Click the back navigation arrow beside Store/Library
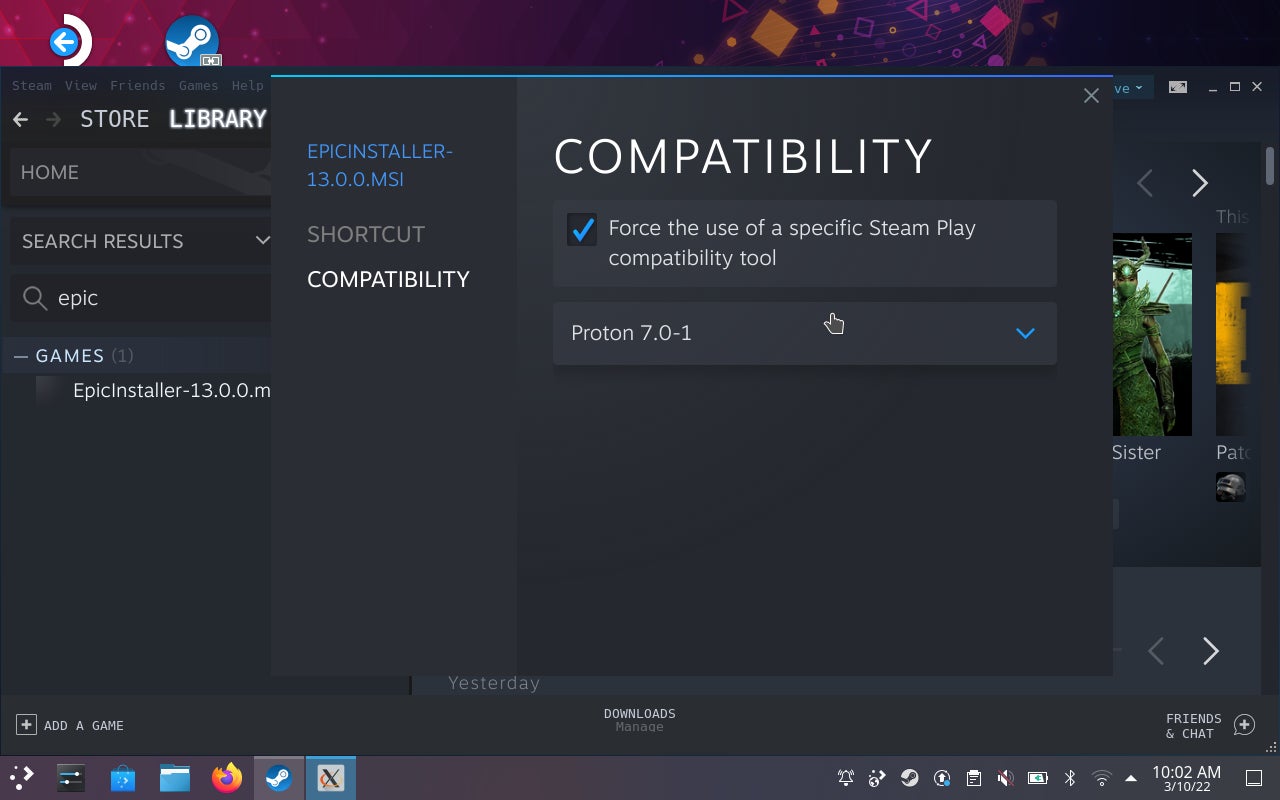 pyautogui.click(x=20, y=119)
